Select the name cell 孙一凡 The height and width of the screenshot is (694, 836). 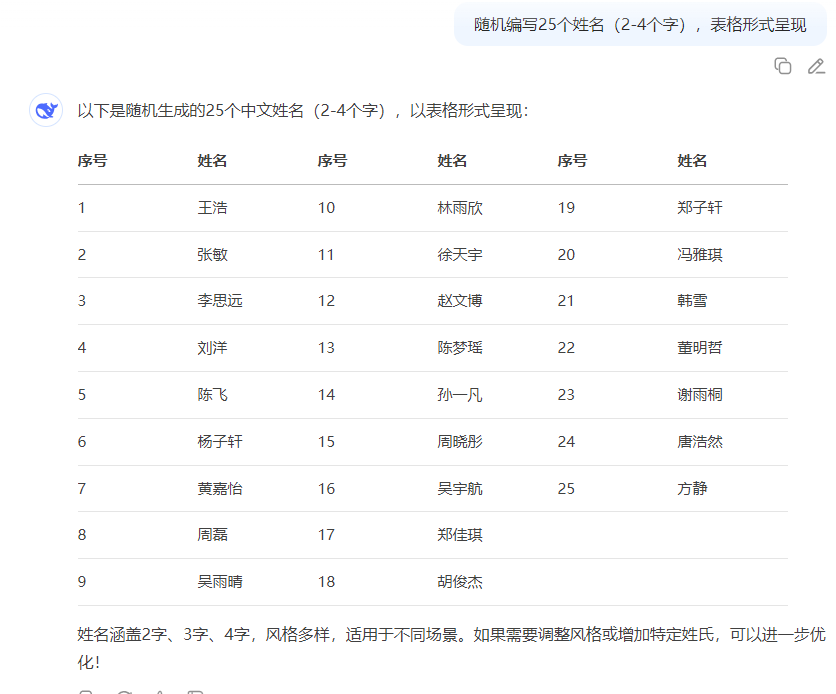click(x=460, y=395)
